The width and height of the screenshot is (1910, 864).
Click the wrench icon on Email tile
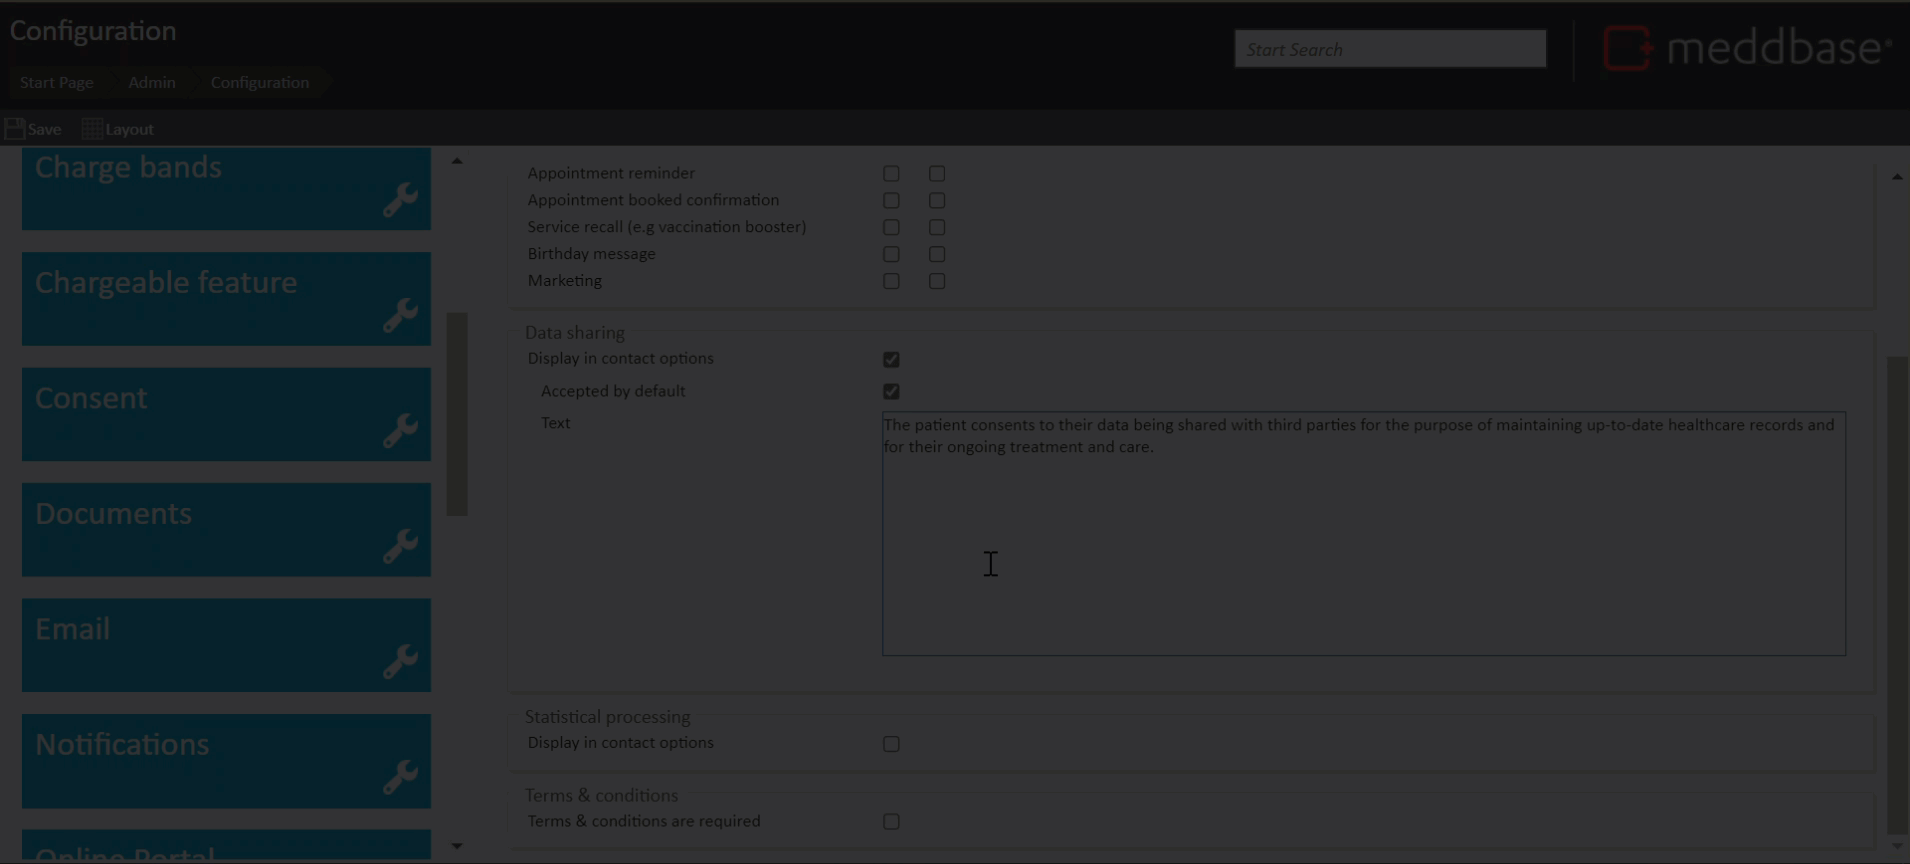(400, 661)
